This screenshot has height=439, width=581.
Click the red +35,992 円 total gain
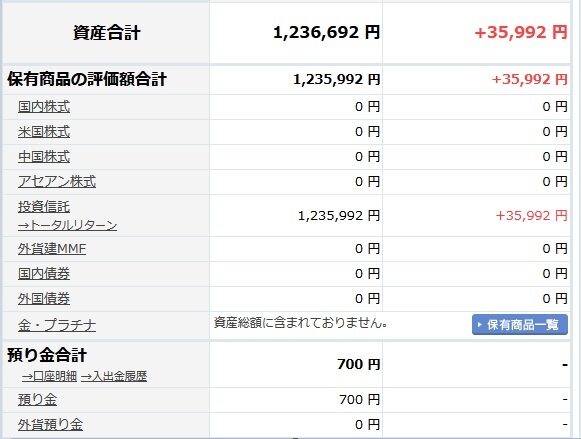pyautogui.click(x=521, y=32)
